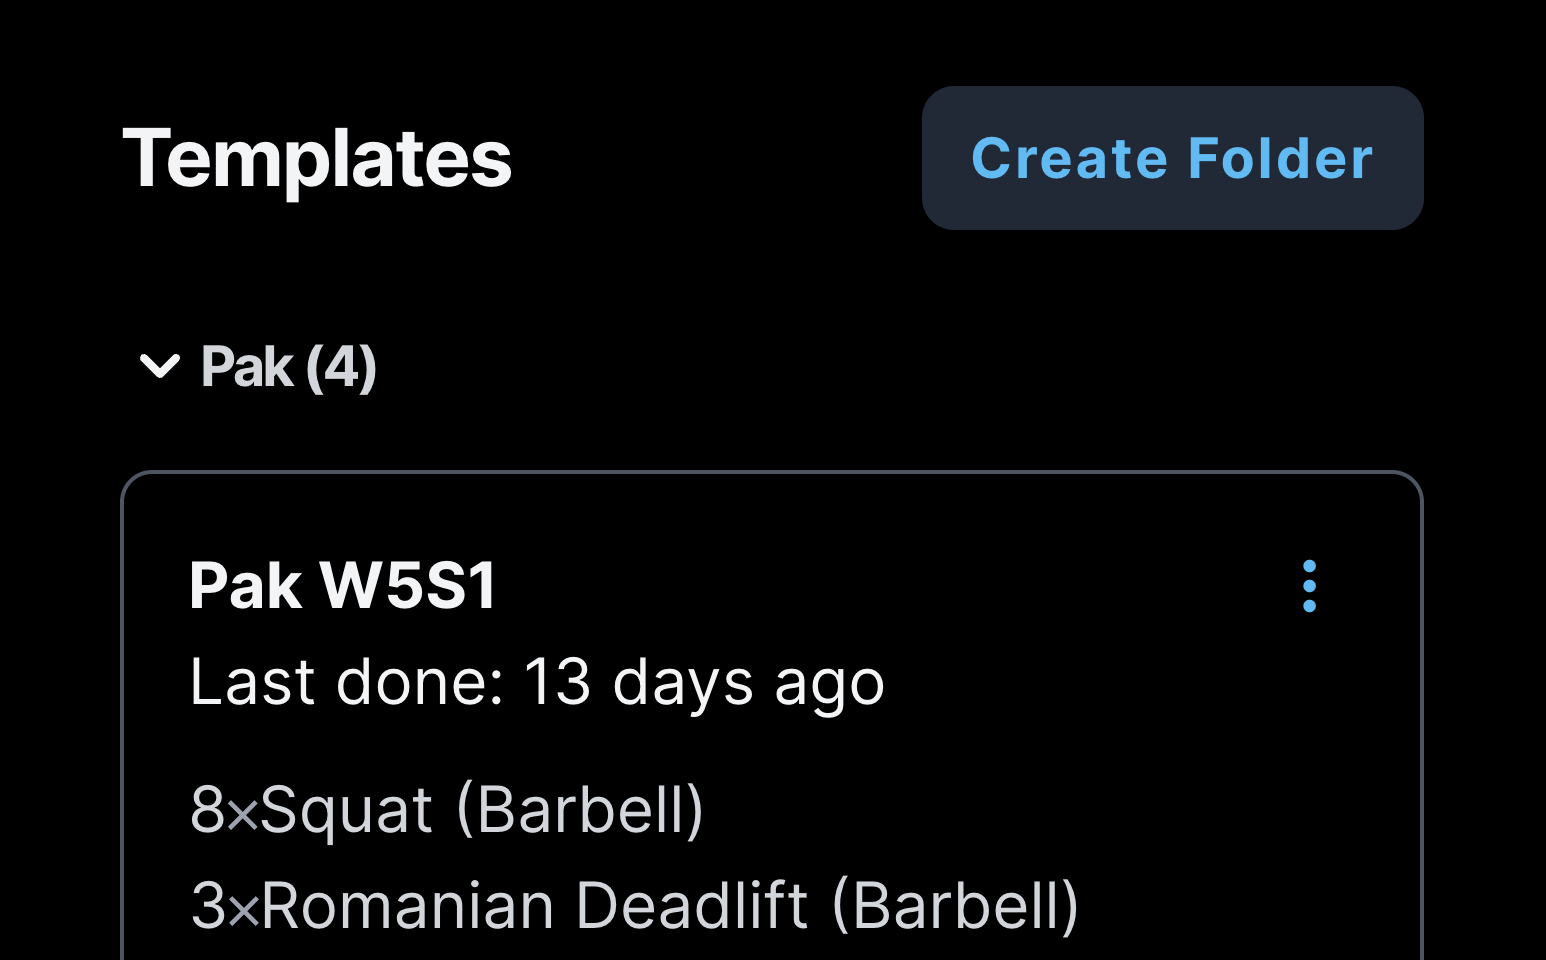This screenshot has height=960, width=1546.
Task: Click the Create Folder button
Action: click(1172, 158)
